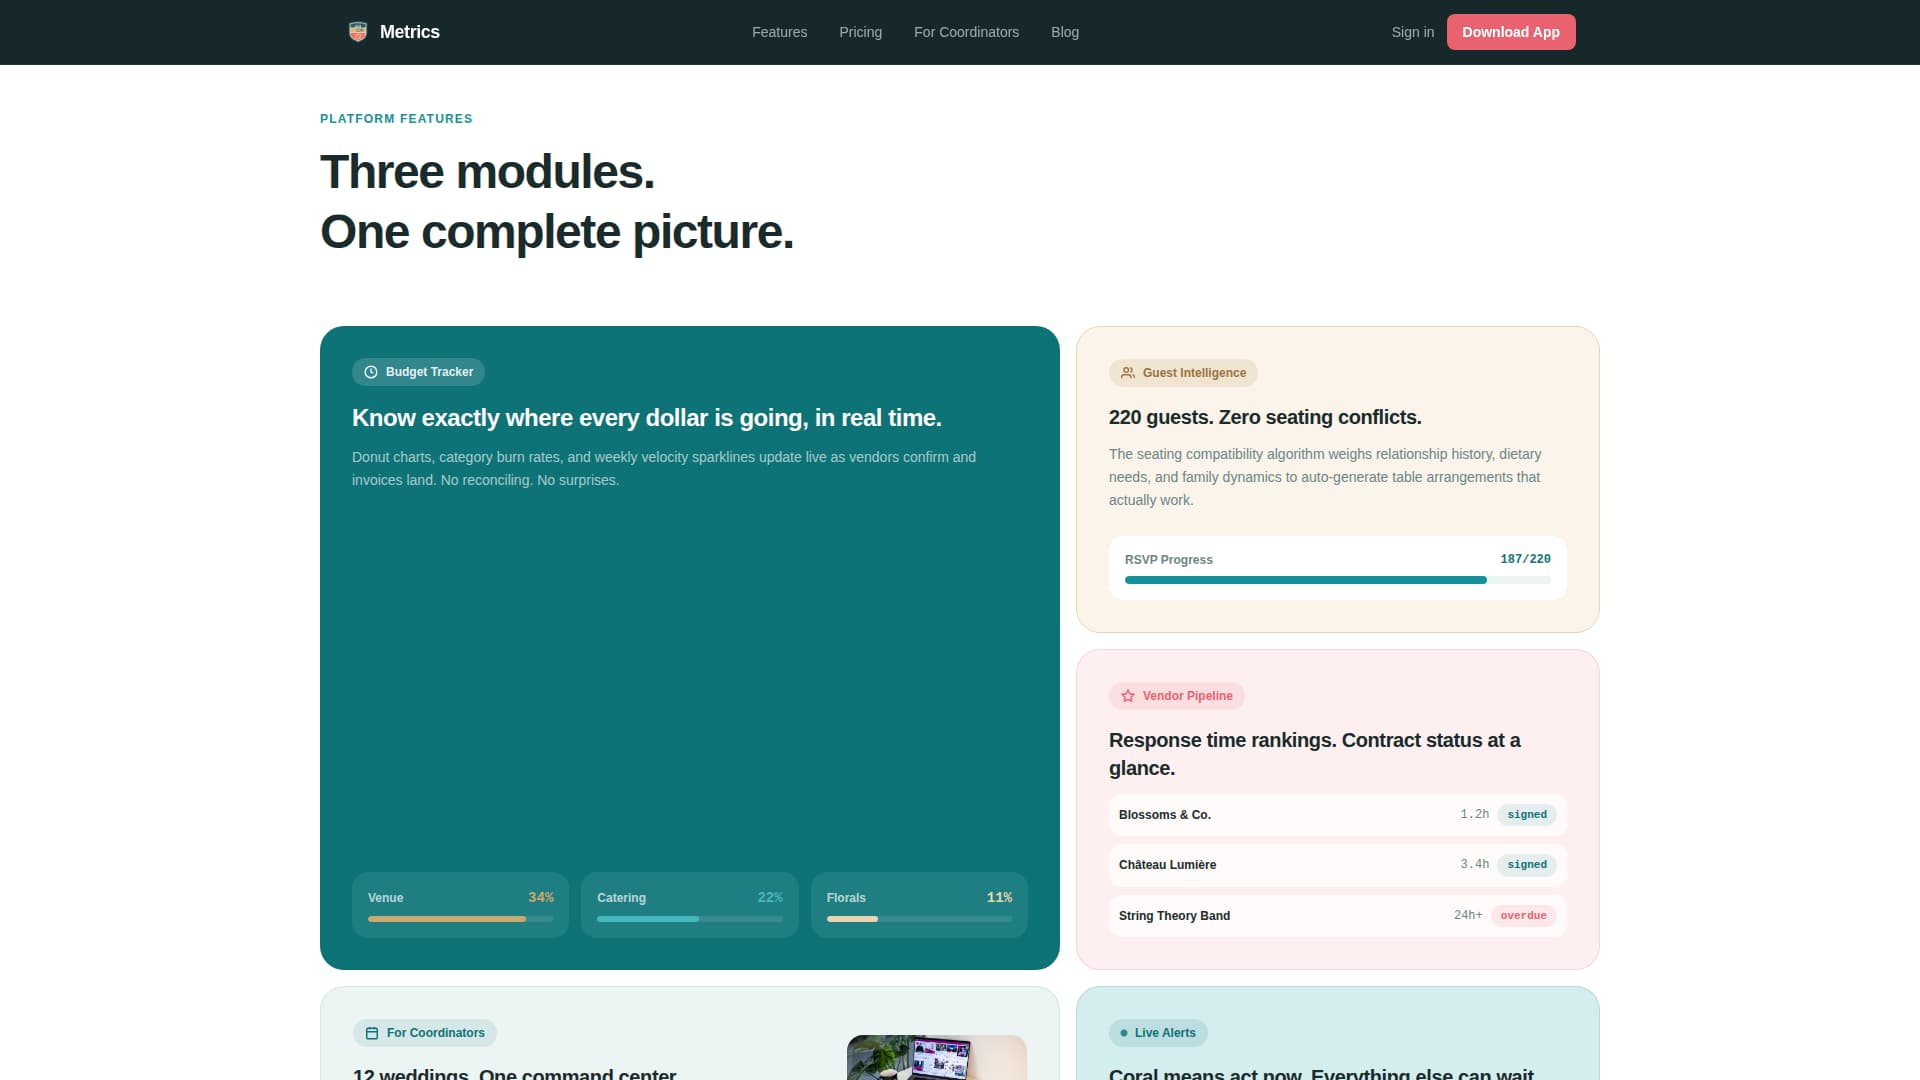The image size is (1920, 1080).
Task: Click the 3.4h response time value
Action: click(x=1474, y=865)
